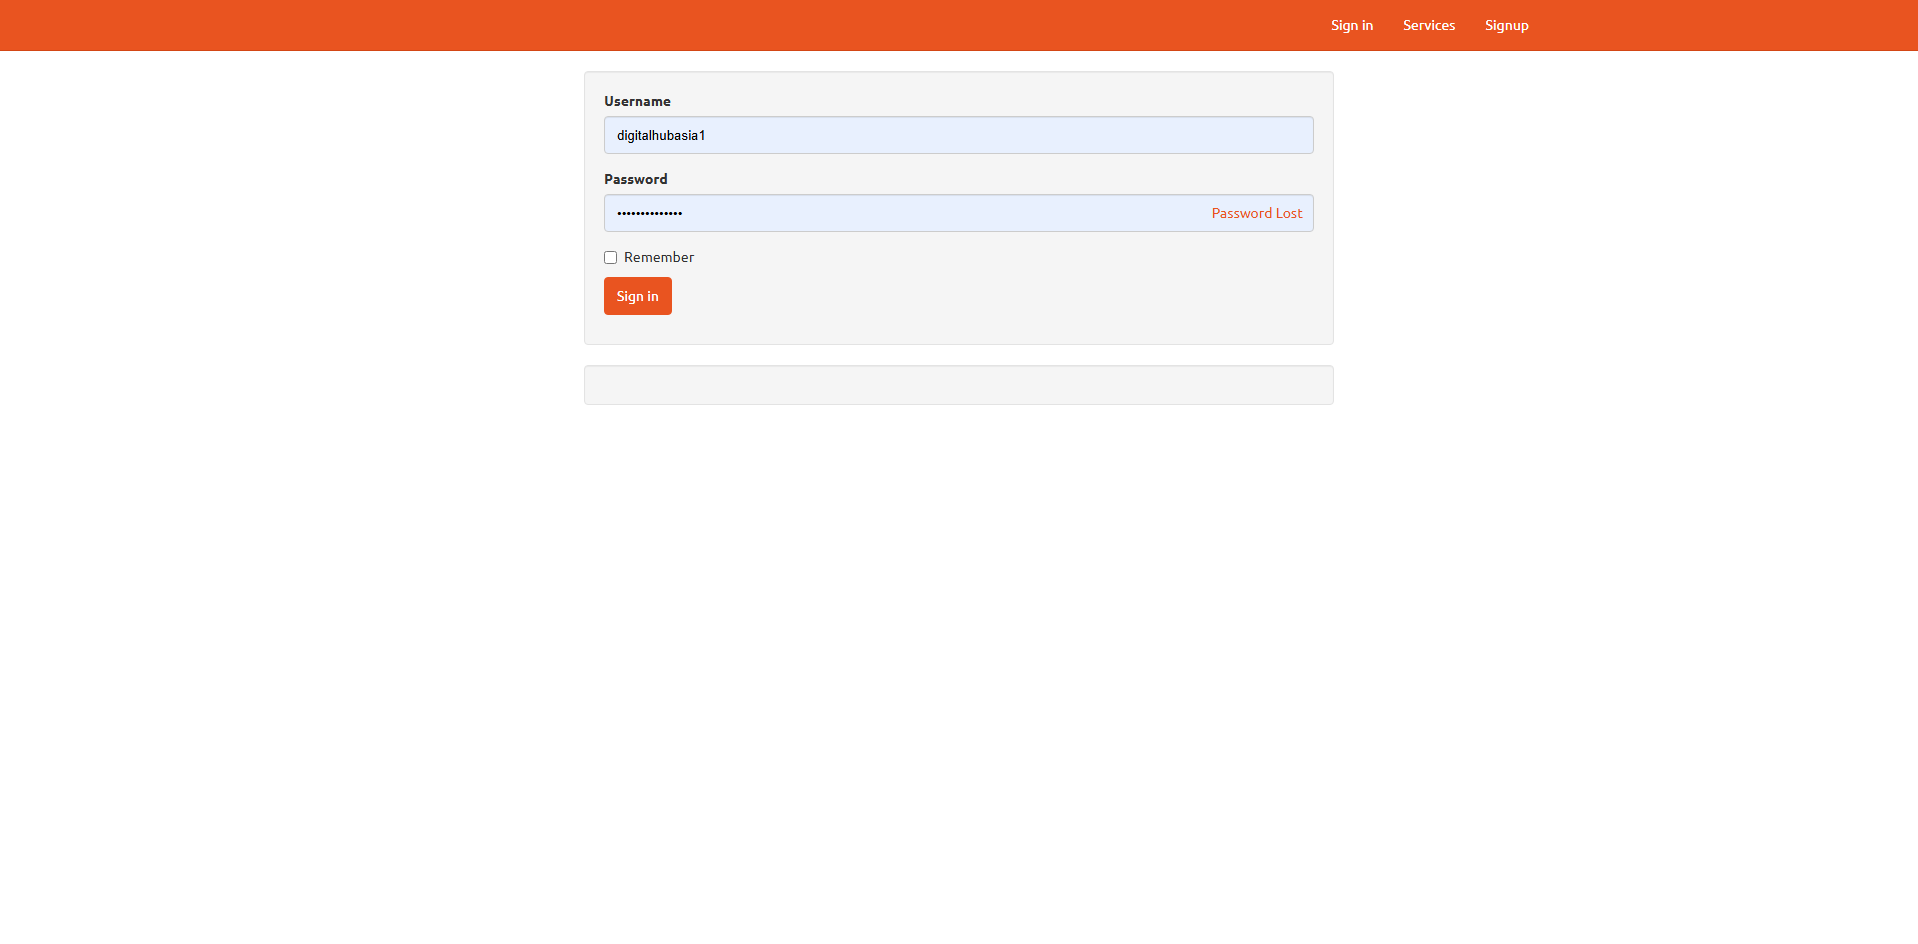Go to the Signup page
Screen dimensions: 1918x944
1506,25
